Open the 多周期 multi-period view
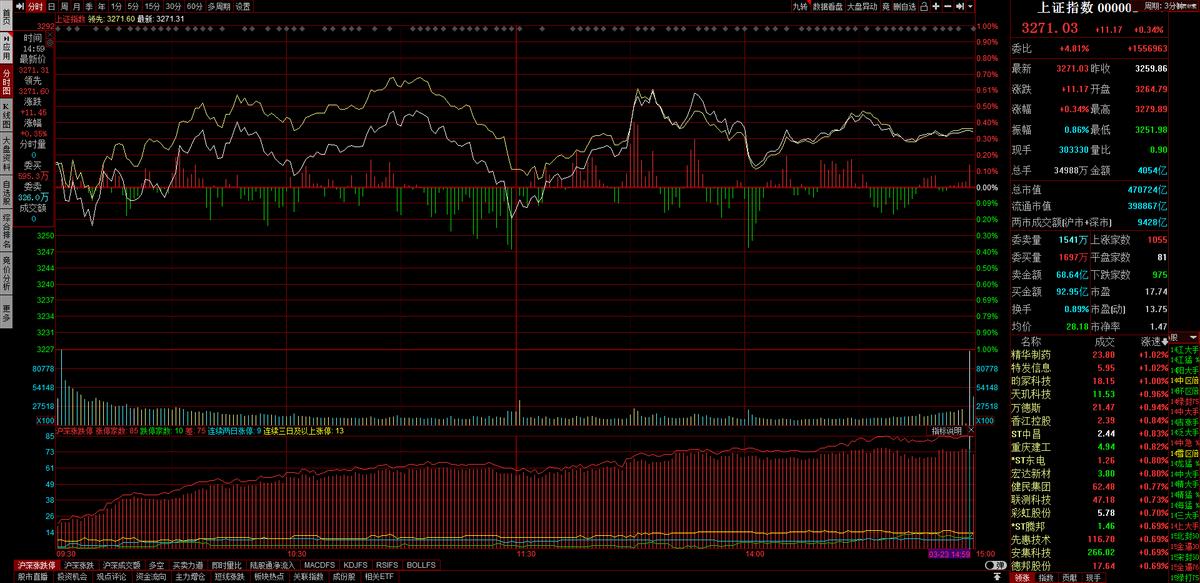Viewport: 1200px width, 583px height. click(x=218, y=6)
